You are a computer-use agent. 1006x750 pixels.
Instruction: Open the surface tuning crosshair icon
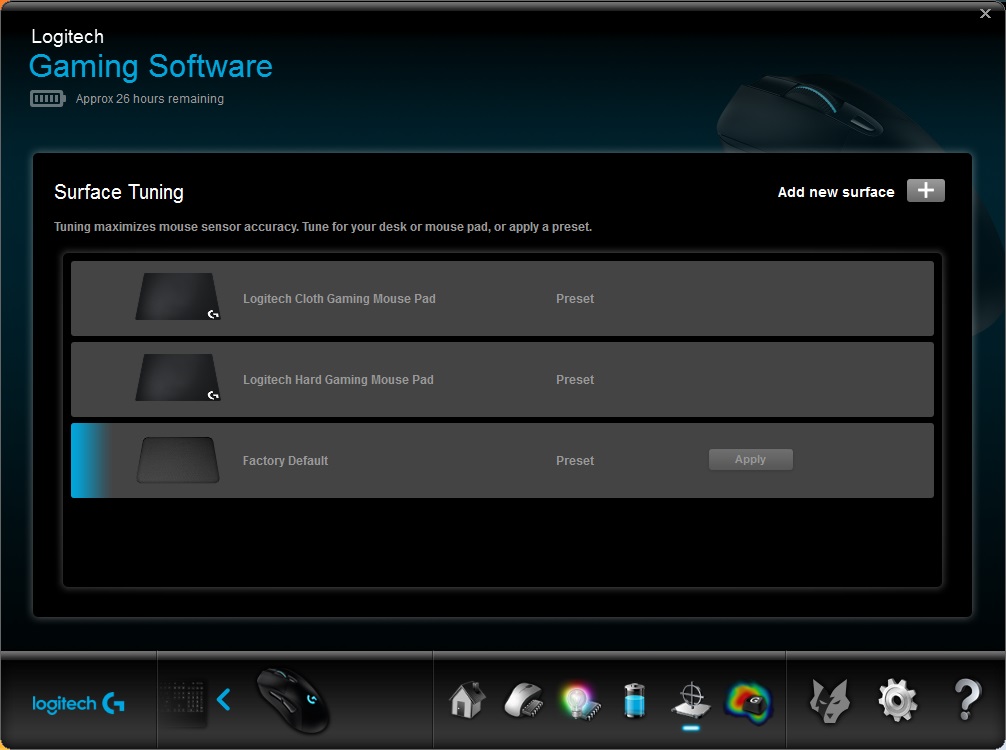[x=691, y=700]
